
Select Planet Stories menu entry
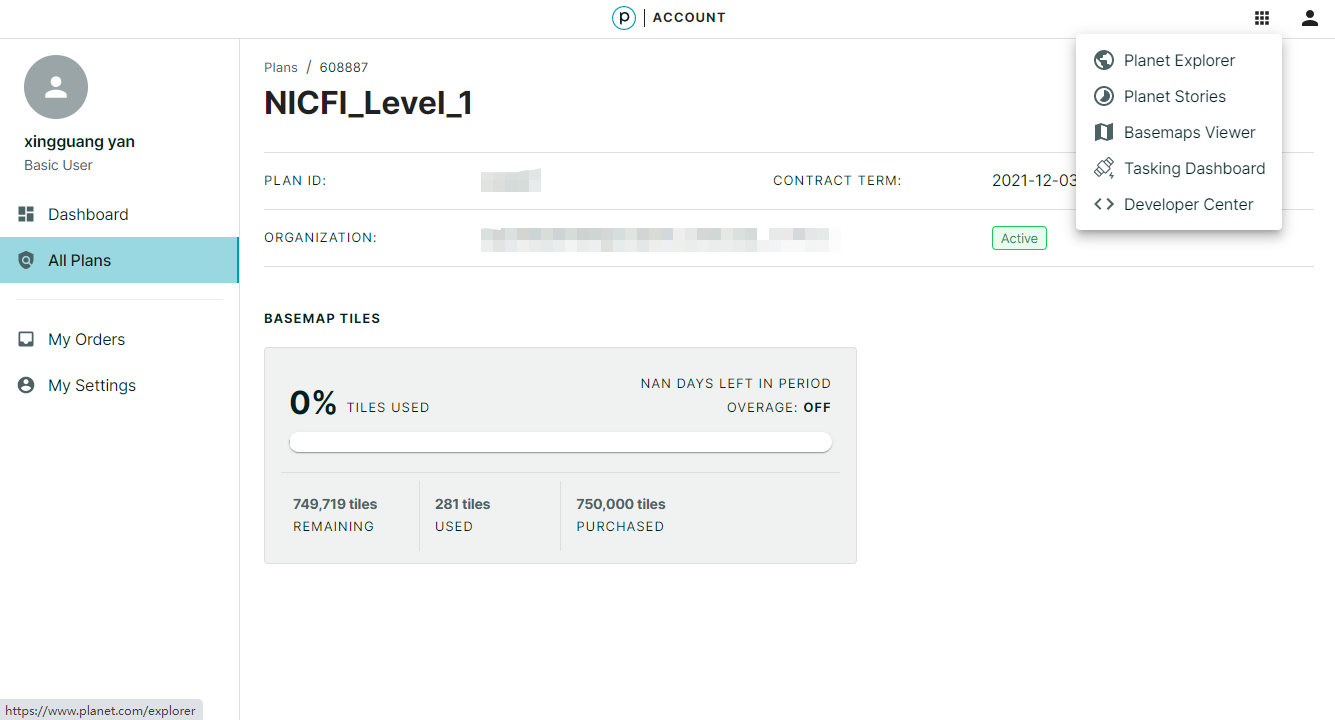[x=1179, y=96]
